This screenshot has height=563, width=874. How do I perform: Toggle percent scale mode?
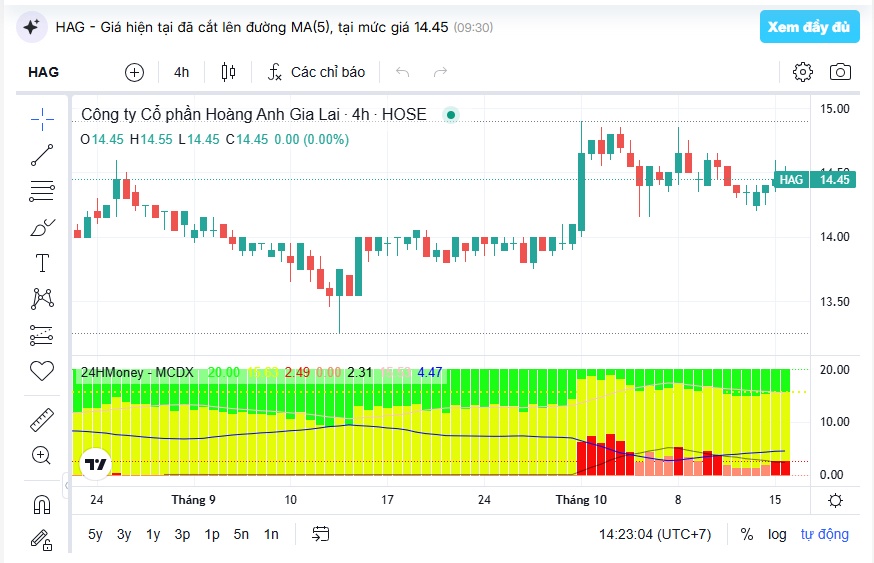point(747,534)
